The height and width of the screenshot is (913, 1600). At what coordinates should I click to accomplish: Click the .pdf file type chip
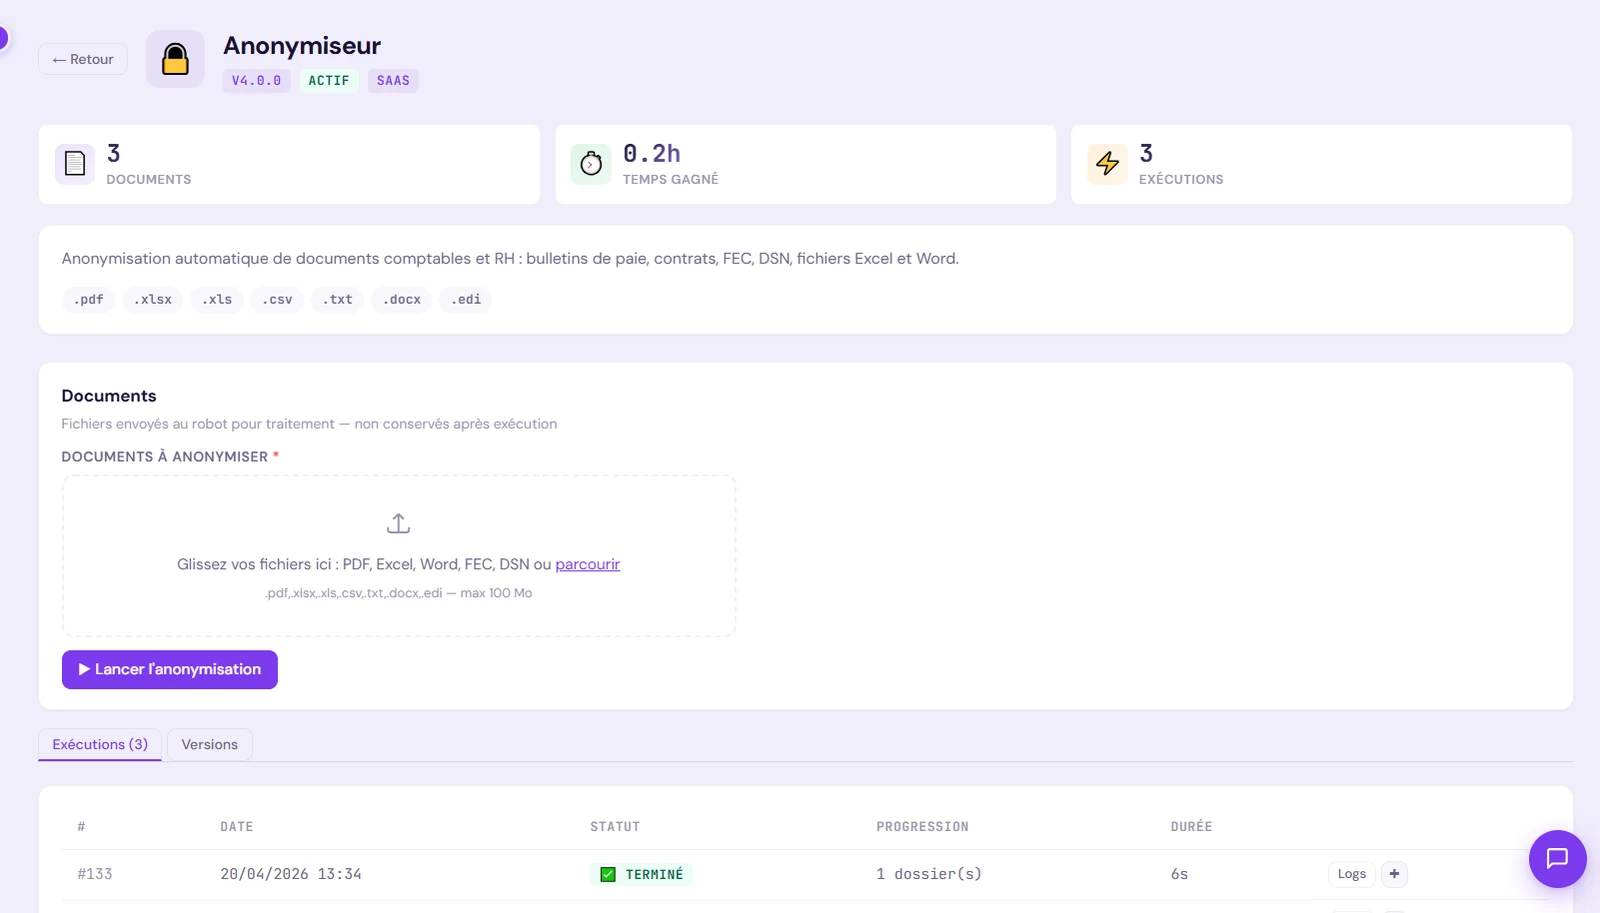coord(88,299)
